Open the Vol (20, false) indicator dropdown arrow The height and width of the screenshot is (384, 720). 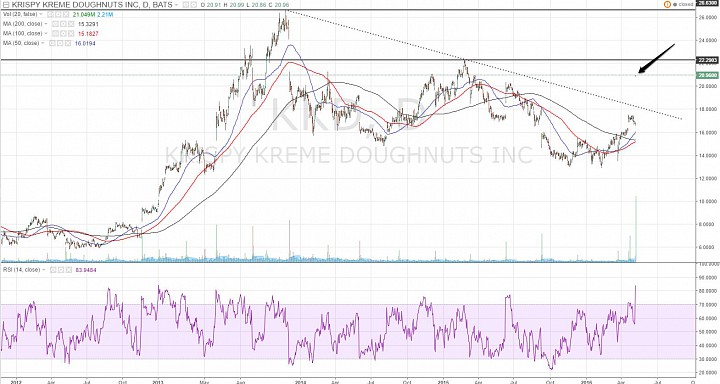point(41,14)
